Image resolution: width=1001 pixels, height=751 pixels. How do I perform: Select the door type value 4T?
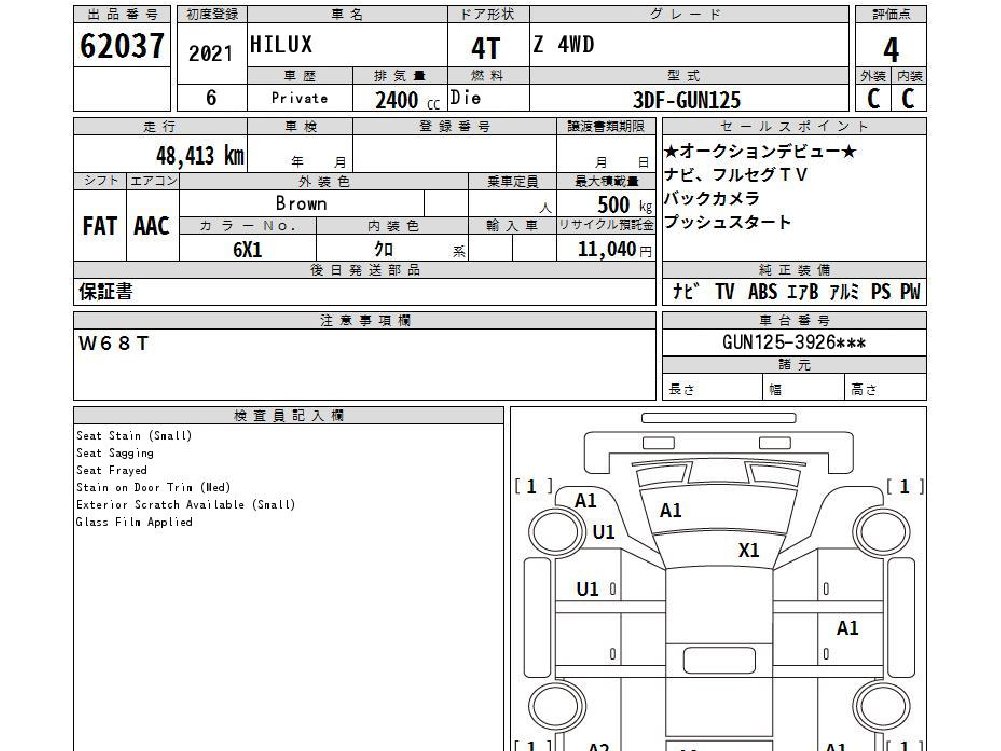click(x=486, y=48)
